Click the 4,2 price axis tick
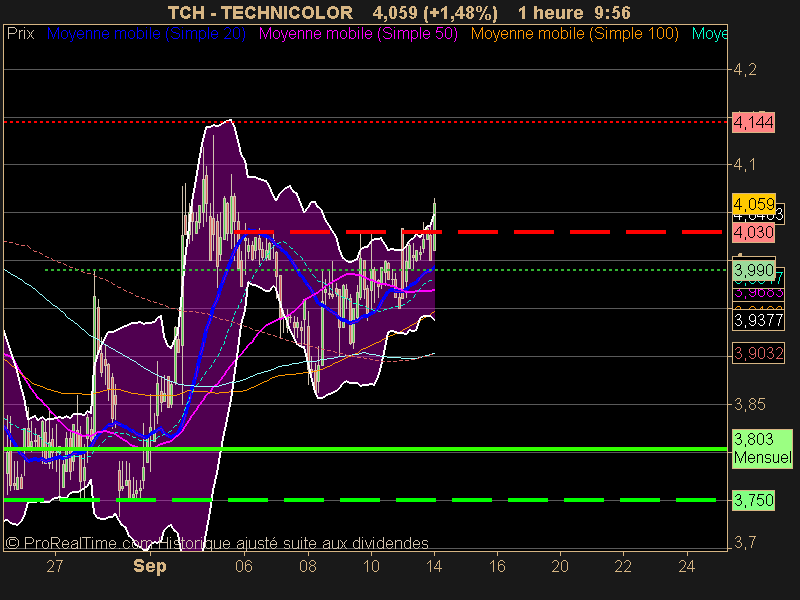Image resolution: width=800 pixels, height=600 pixels. tap(745, 69)
